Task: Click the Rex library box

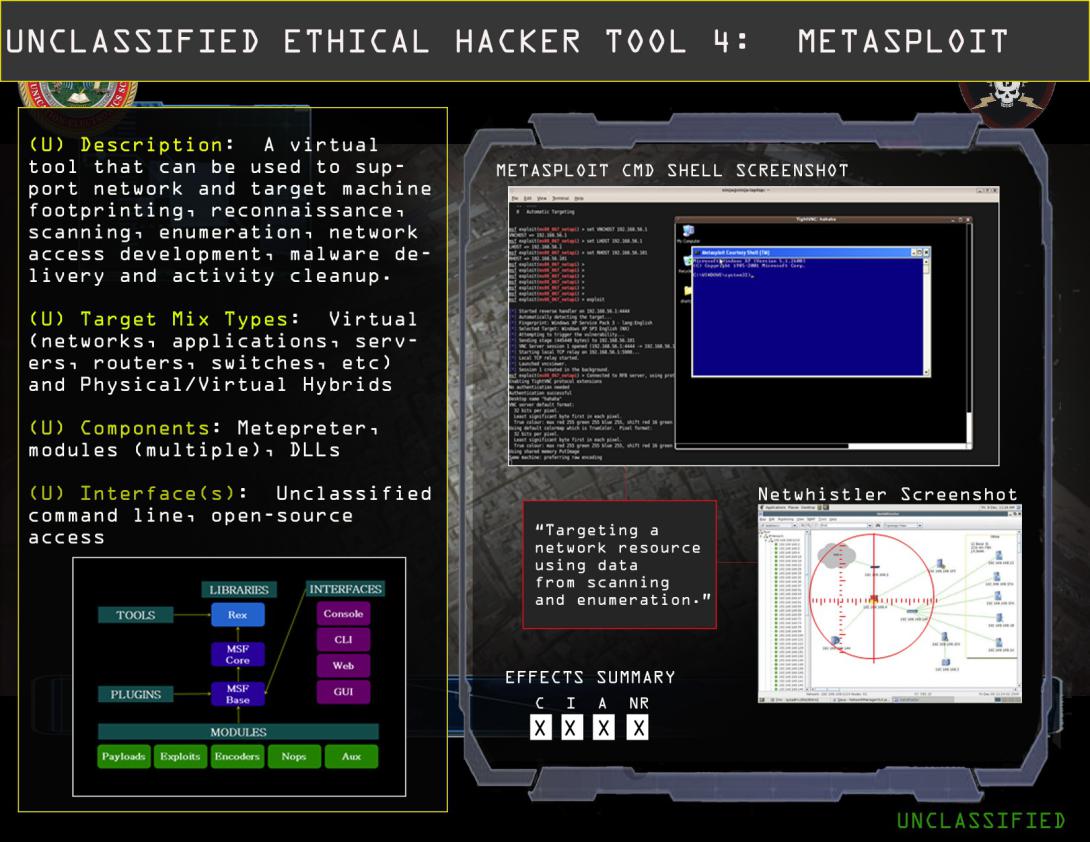Action: pyautogui.click(x=238, y=615)
